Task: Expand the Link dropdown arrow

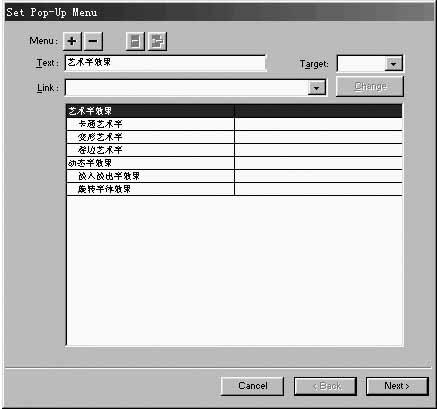Action: [316, 88]
